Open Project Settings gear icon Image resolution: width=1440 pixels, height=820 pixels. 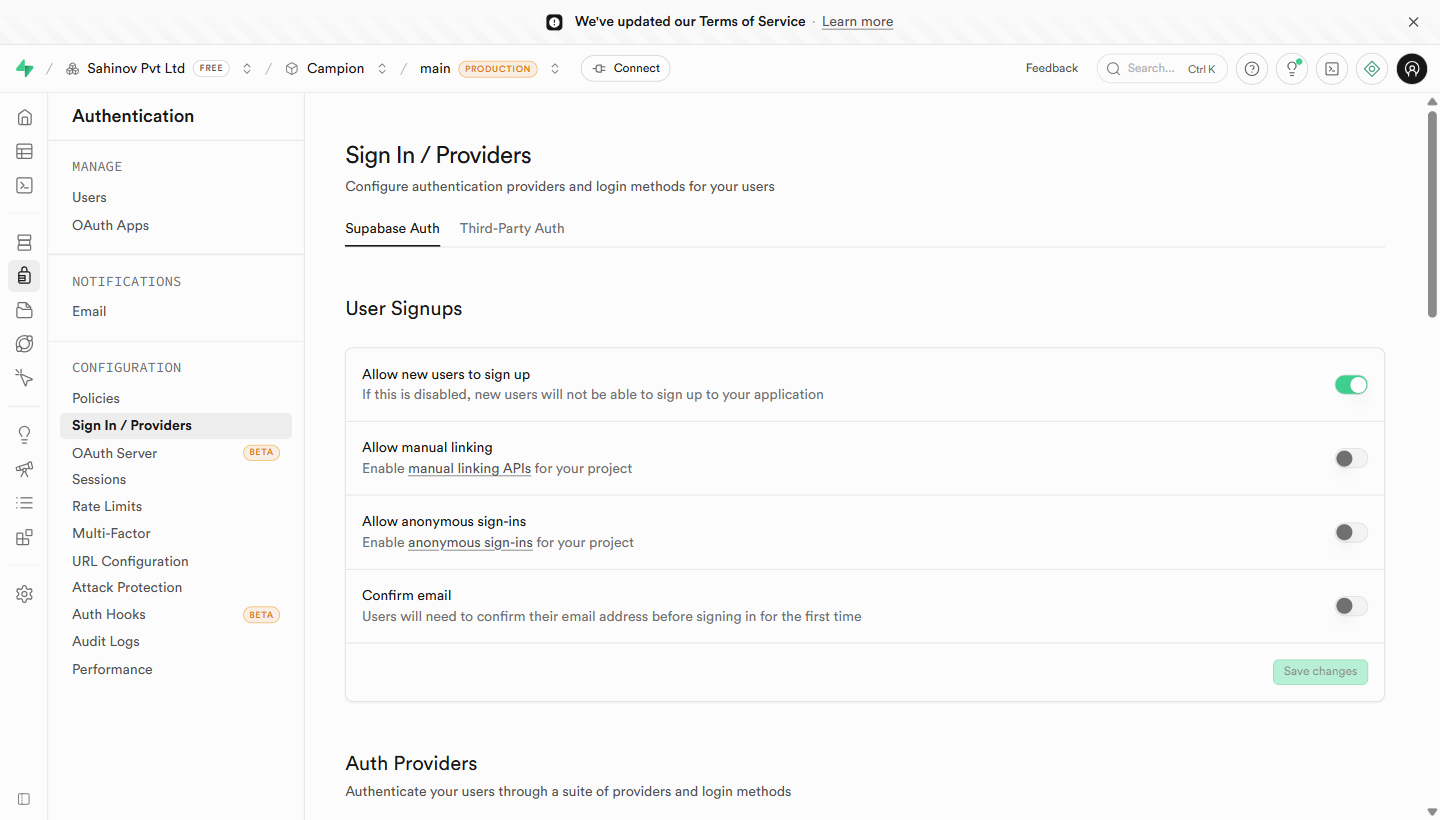tap(24, 594)
